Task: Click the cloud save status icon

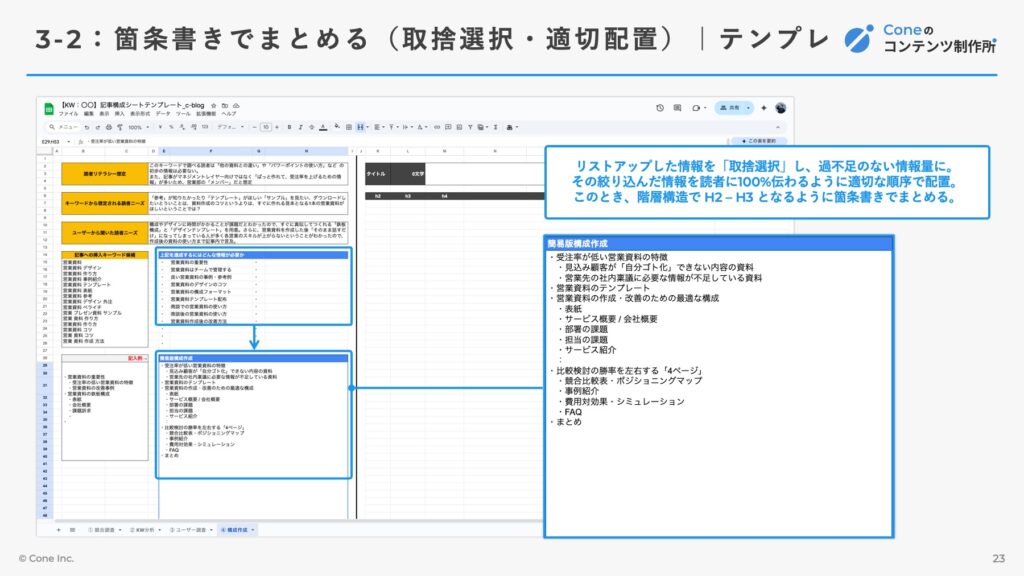Action: point(236,106)
